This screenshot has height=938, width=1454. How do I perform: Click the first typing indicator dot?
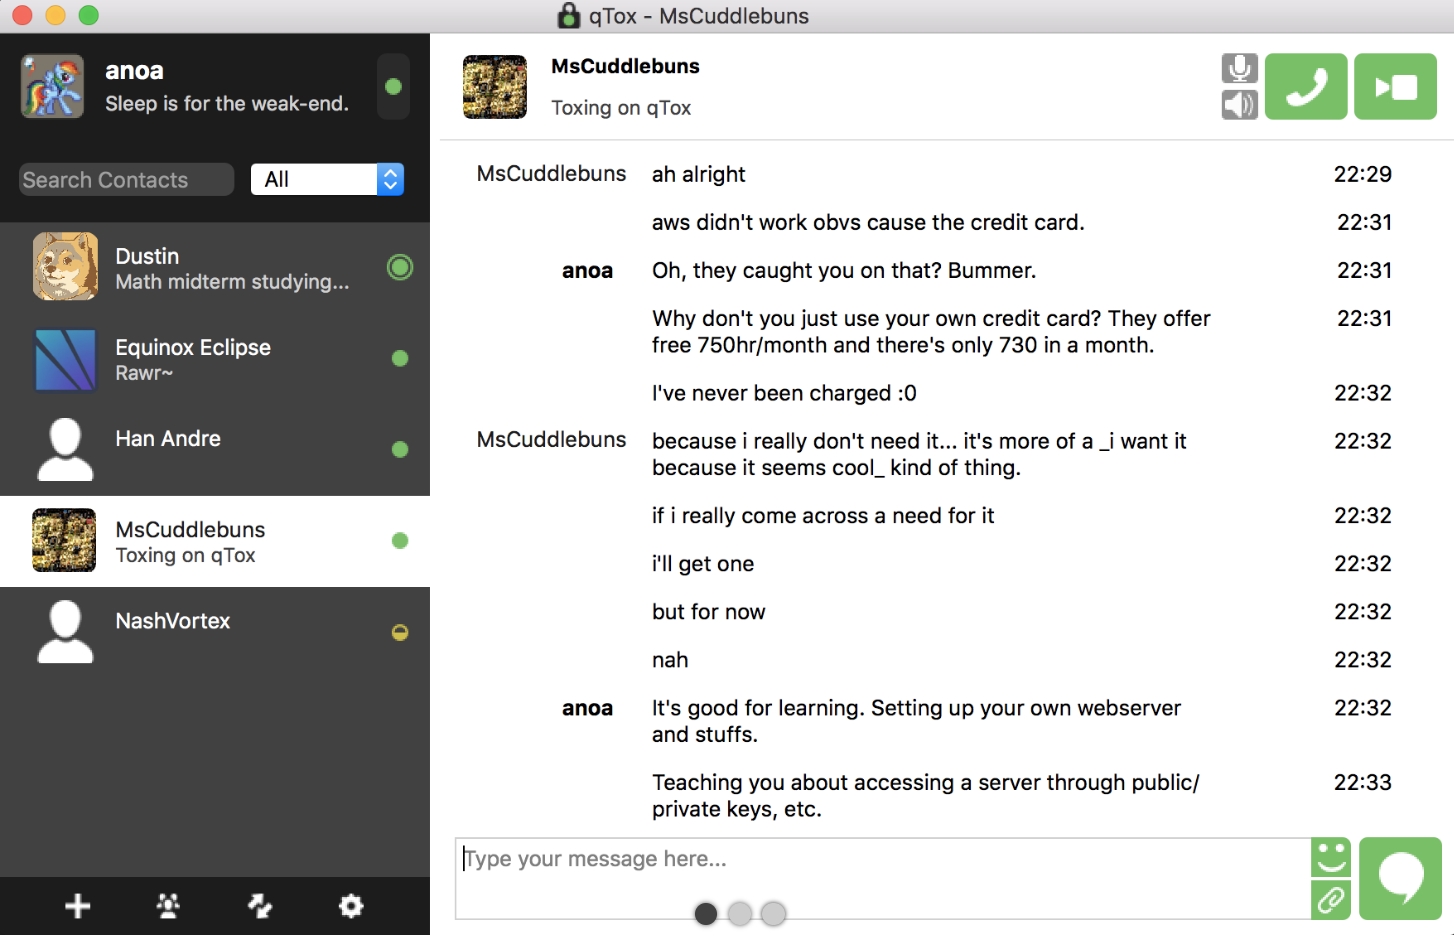click(706, 913)
